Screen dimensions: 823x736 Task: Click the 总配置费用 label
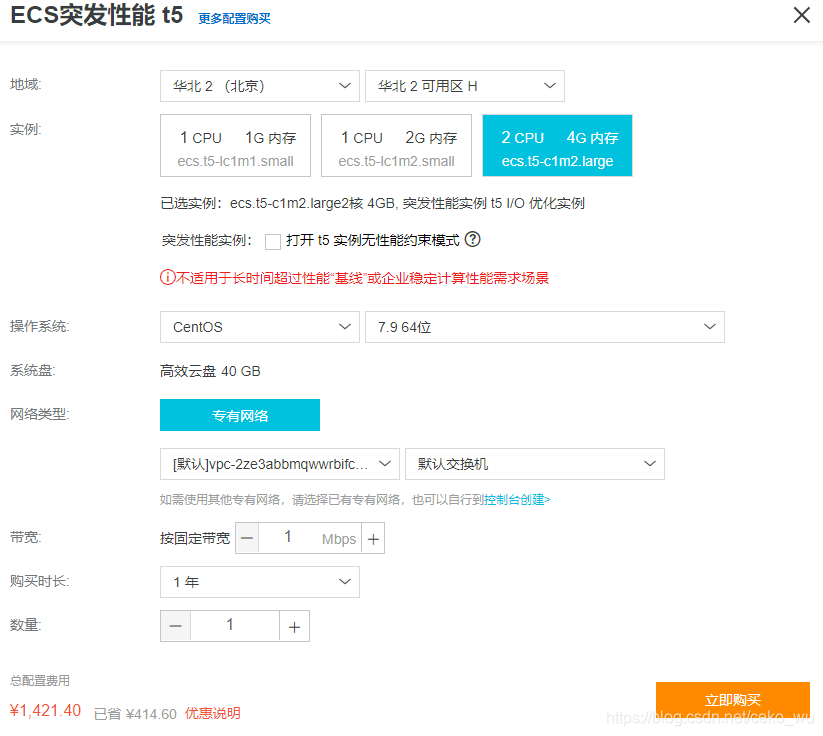[x=40, y=681]
